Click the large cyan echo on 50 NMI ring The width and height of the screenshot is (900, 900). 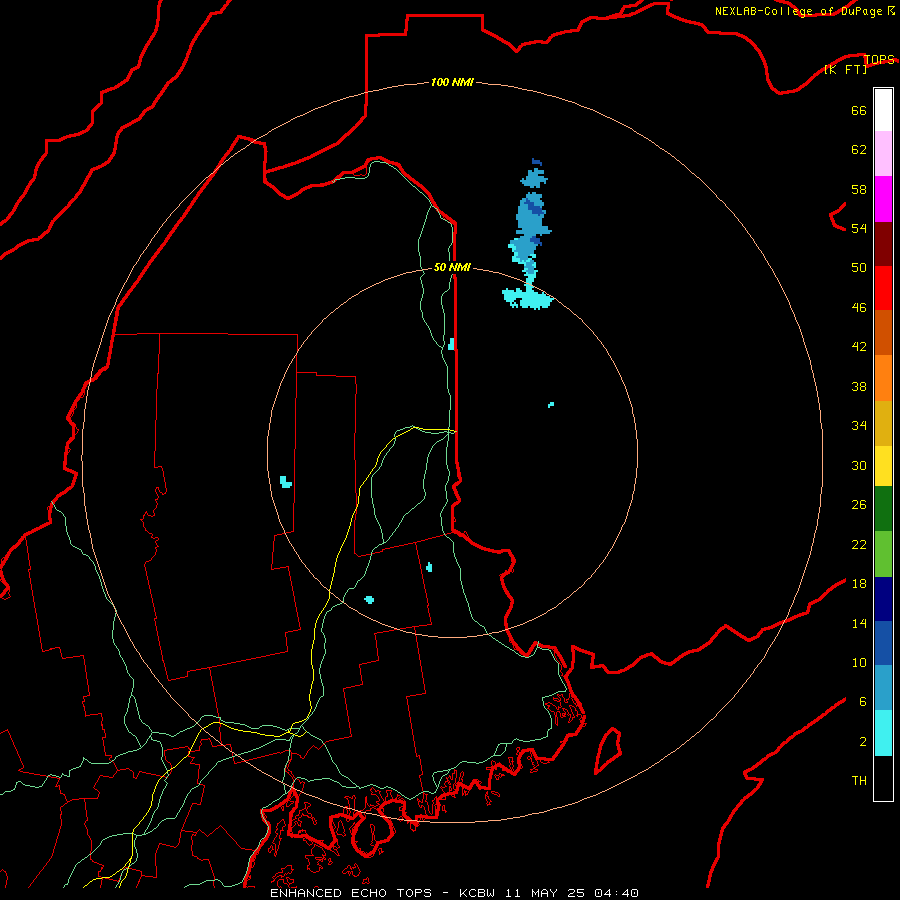point(528,298)
